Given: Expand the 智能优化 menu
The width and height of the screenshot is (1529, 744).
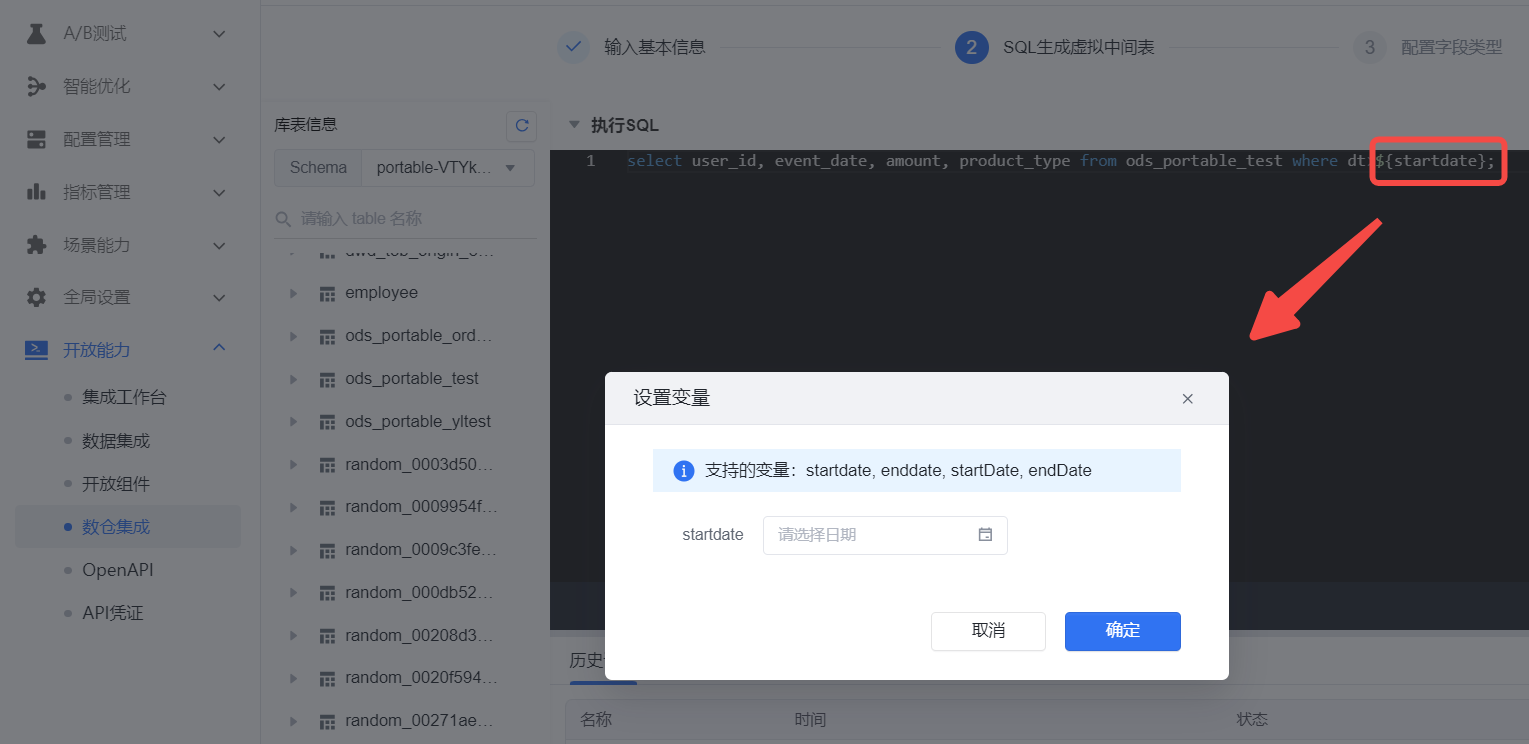Looking at the screenshot, I should click(220, 87).
